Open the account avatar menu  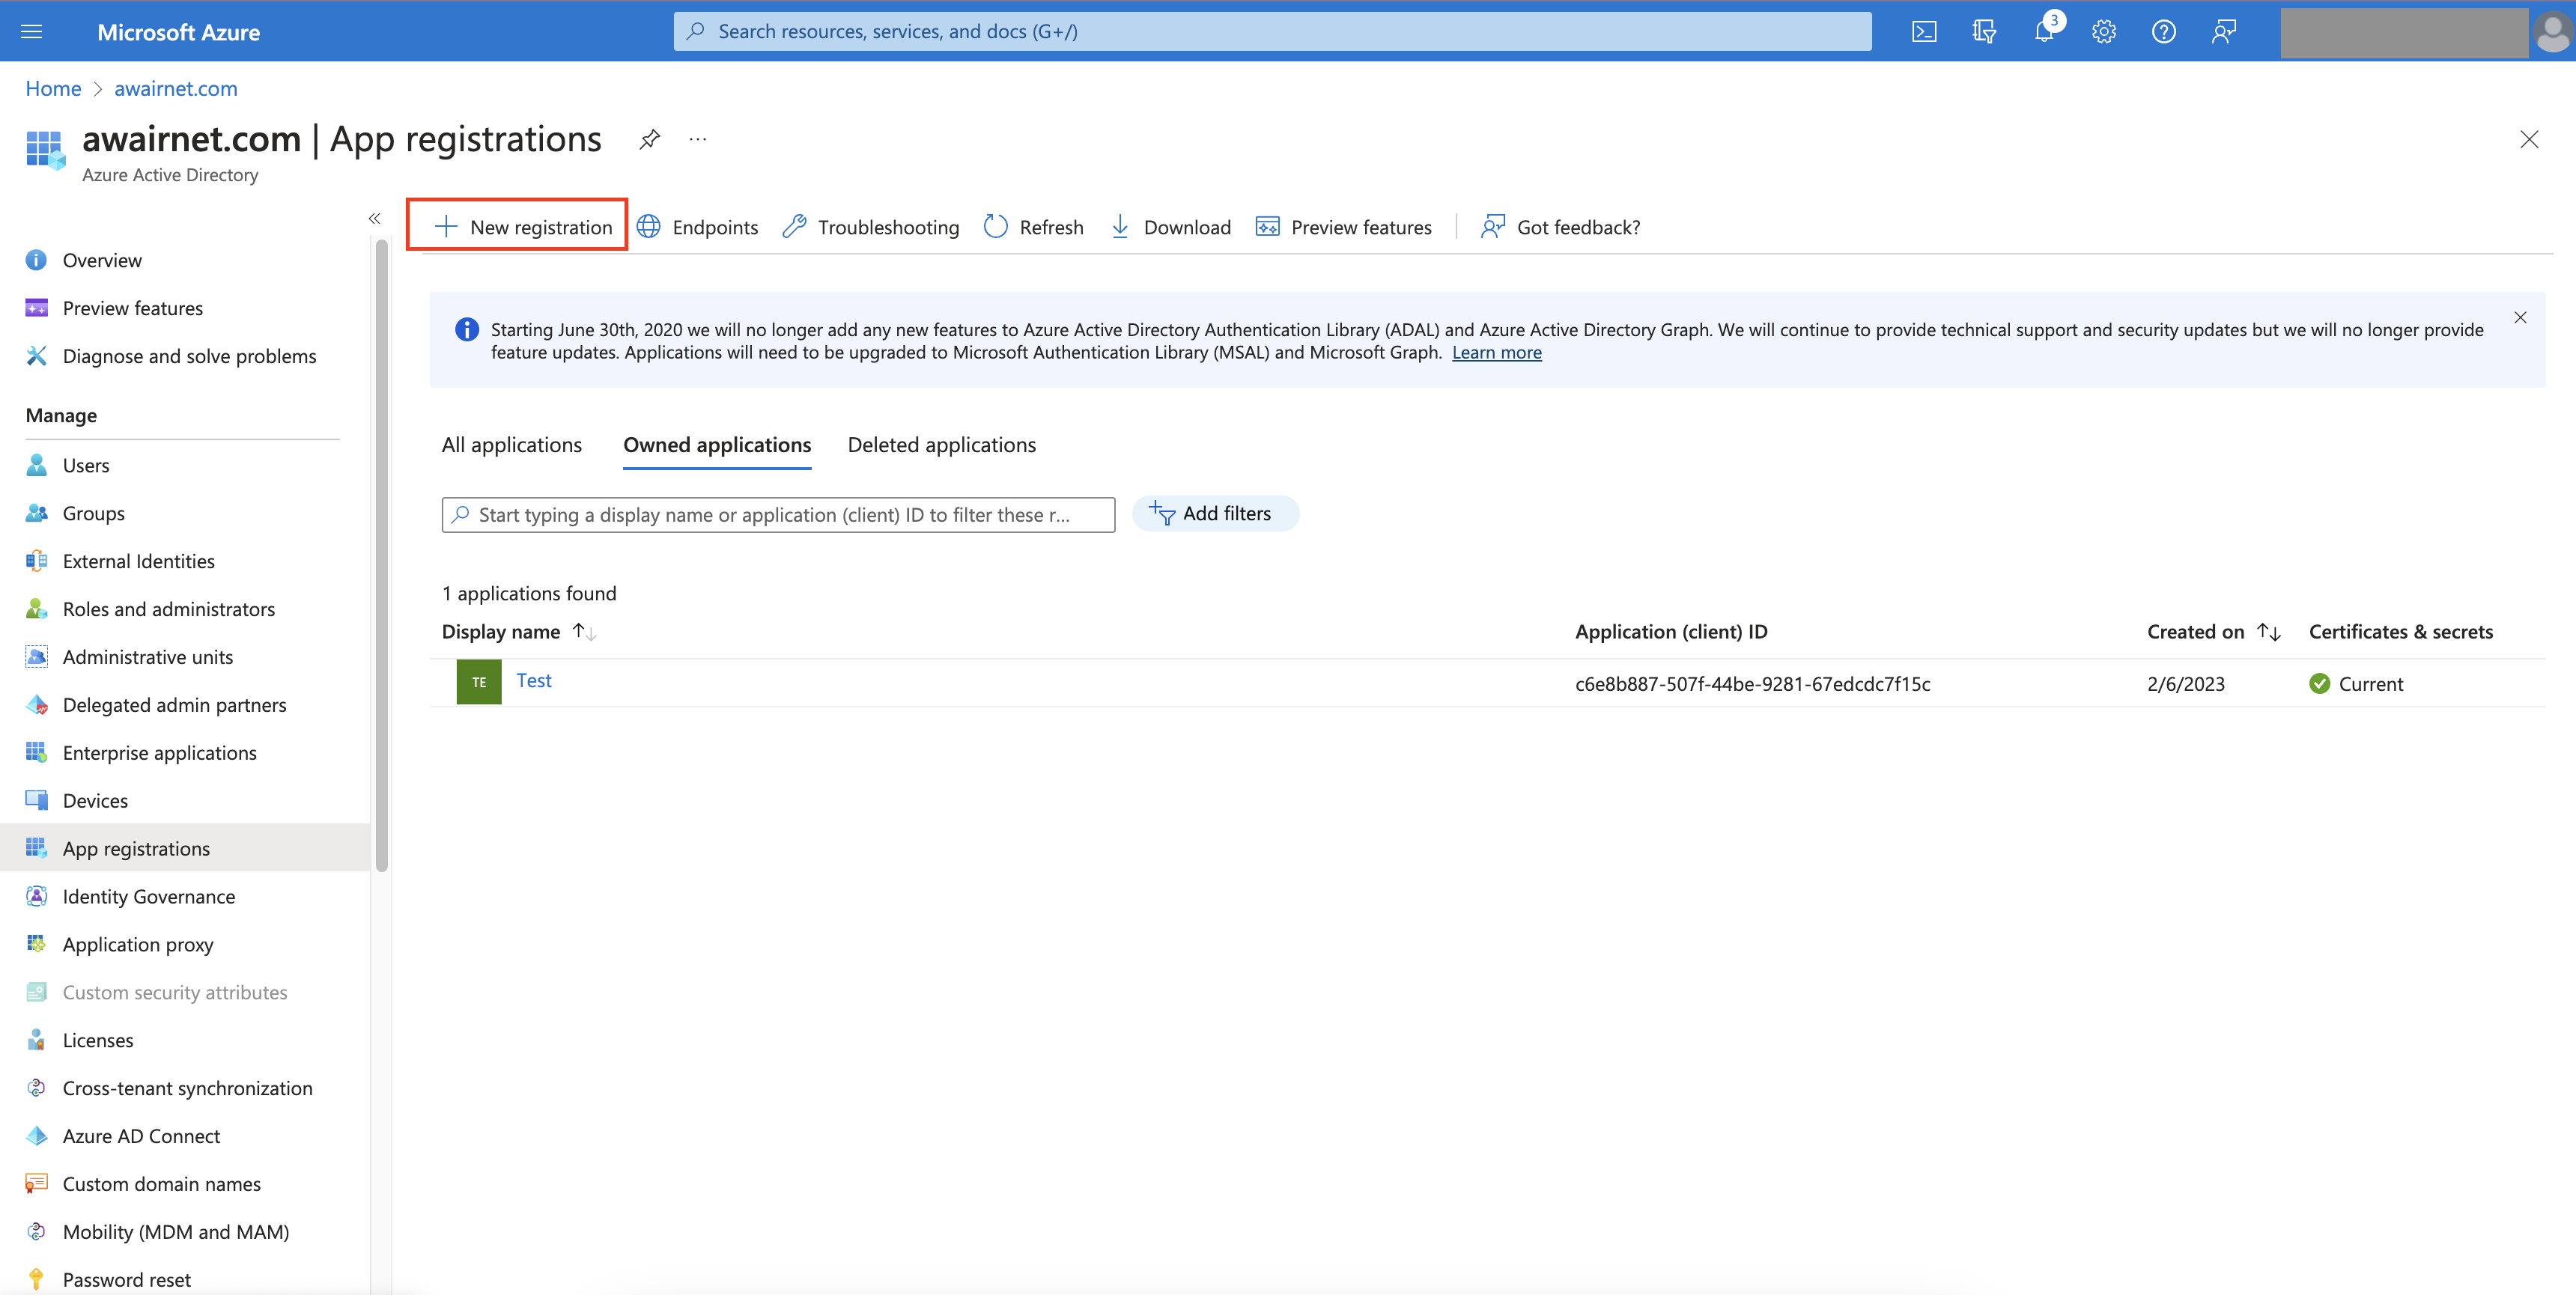[2552, 32]
